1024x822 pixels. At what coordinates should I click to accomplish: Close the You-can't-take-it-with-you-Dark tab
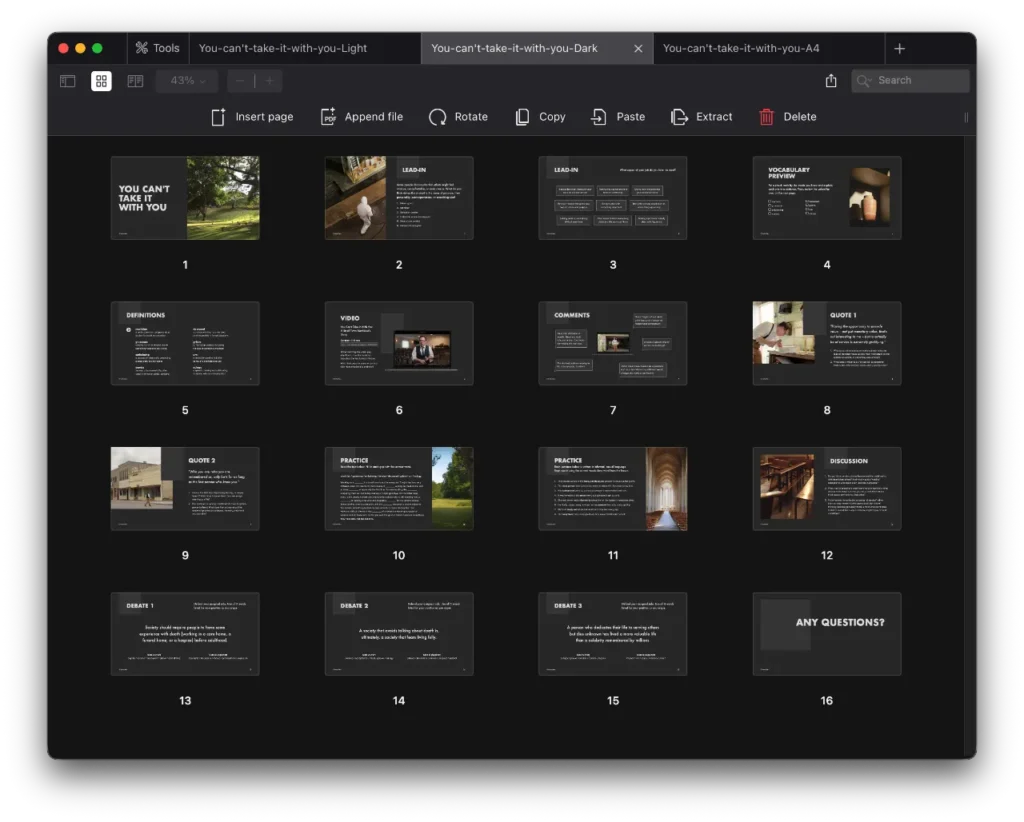638,48
